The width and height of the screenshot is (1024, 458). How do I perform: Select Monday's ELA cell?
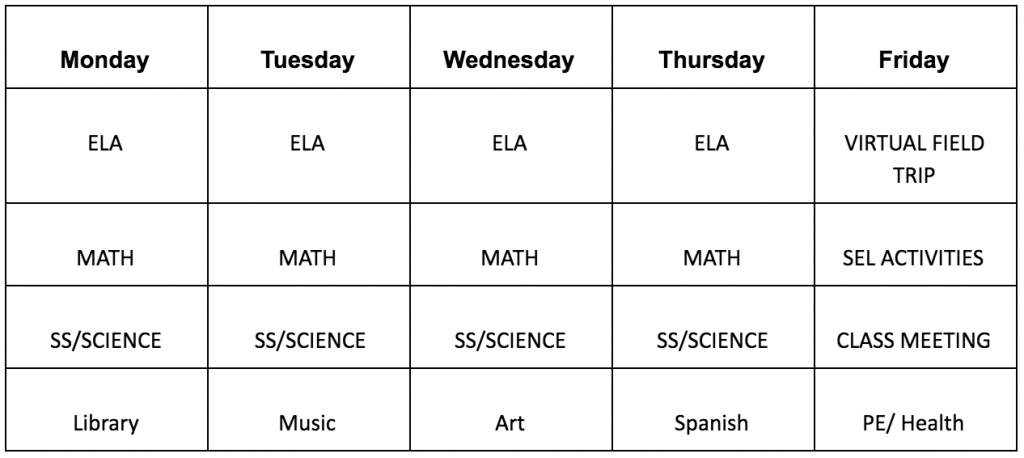click(106, 145)
